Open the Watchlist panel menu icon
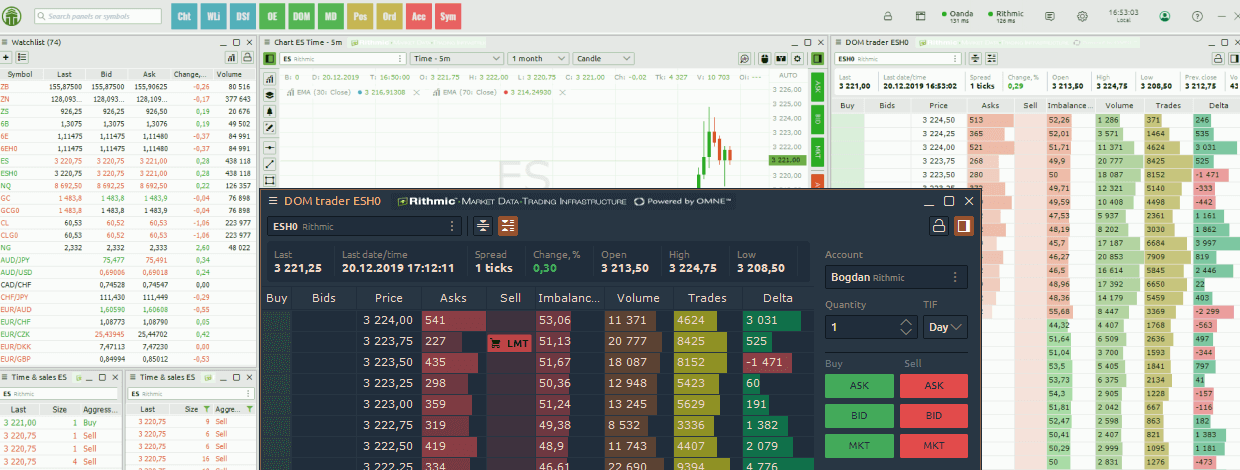1240x470 pixels. pyautogui.click(x=5, y=43)
